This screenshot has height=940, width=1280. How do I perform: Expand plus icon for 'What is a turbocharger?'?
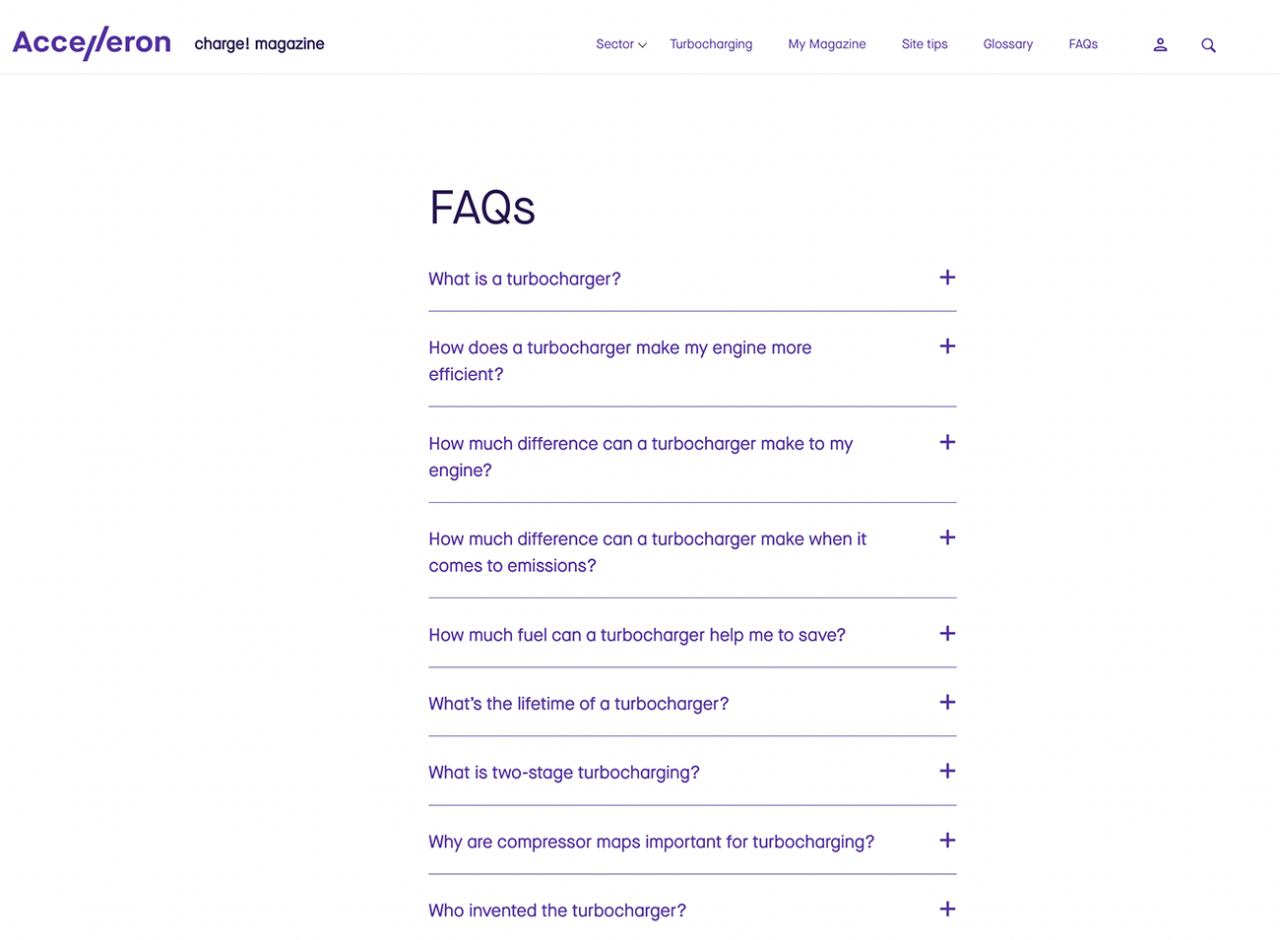948,277
